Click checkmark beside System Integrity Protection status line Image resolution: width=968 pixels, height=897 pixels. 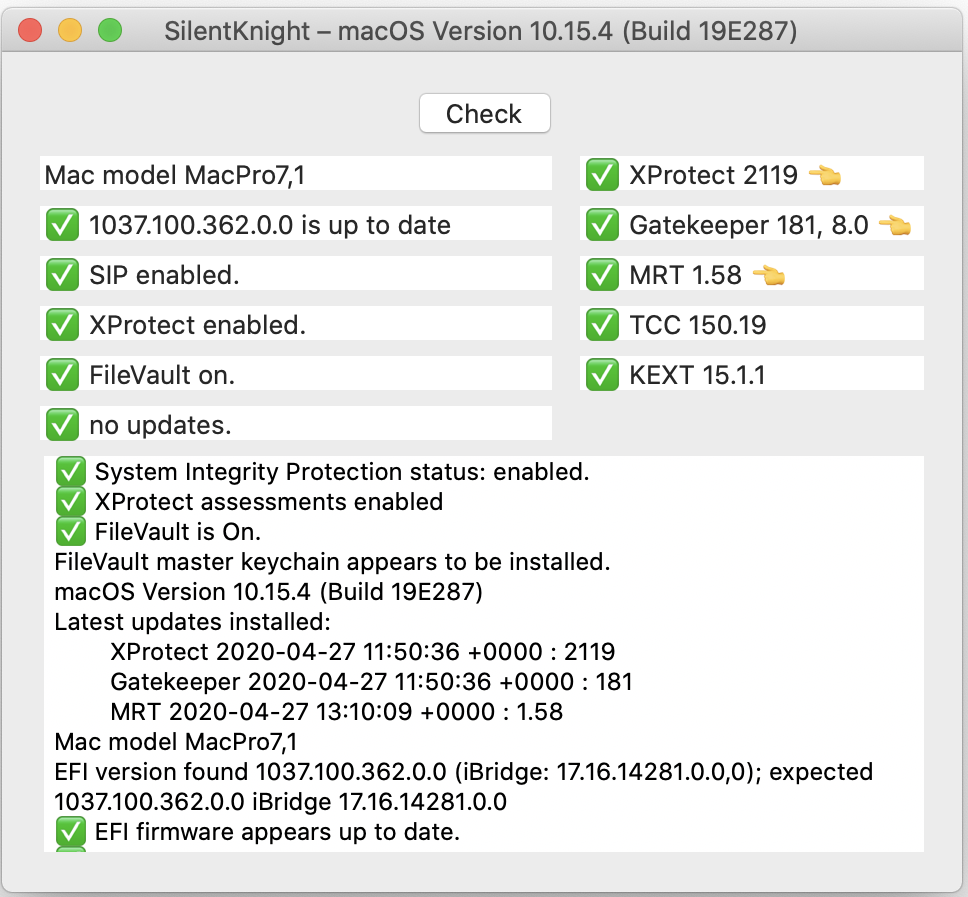coord(71,472)
